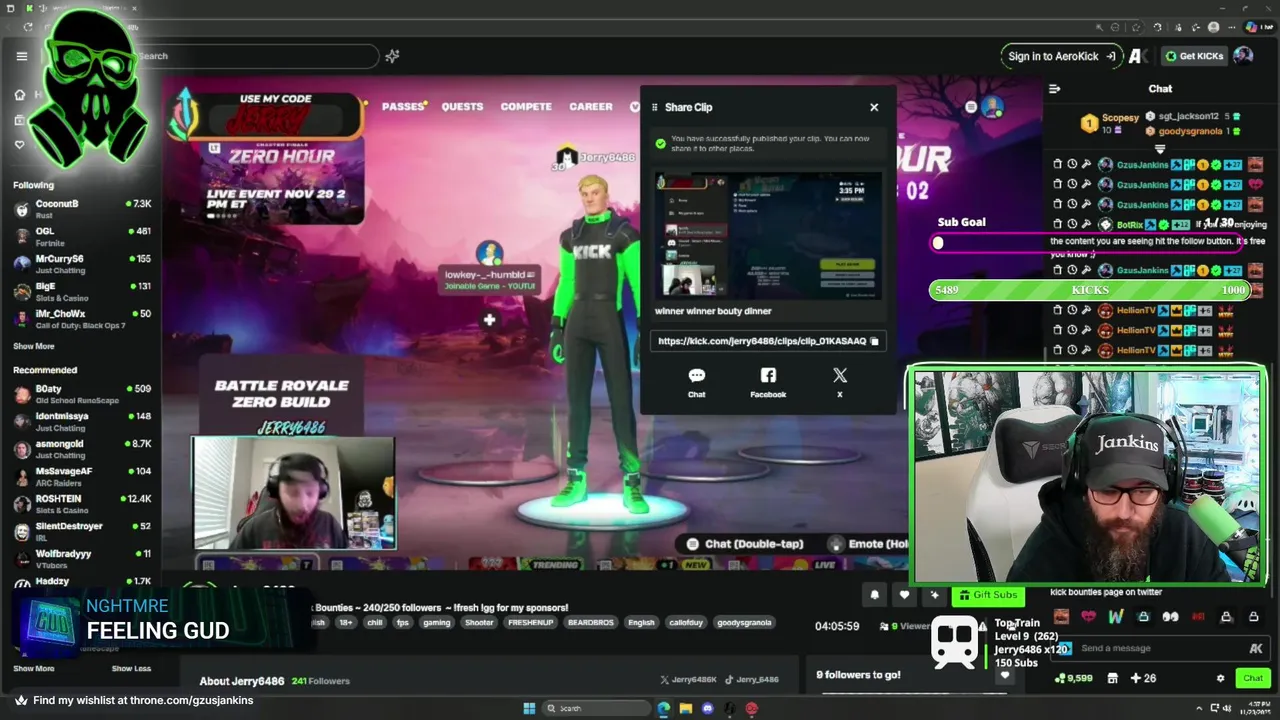Select the pink heart emote in the chat bar
Image resolution: width=1280 pixels, height=720 pixels.
[1088, 617]
